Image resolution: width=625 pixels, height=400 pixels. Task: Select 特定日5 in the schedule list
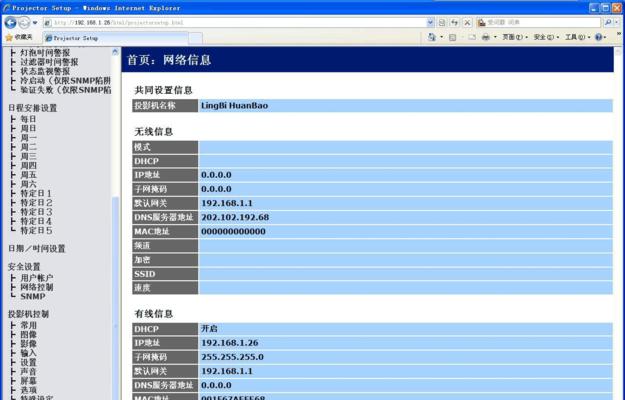click(x=36, y=230)
